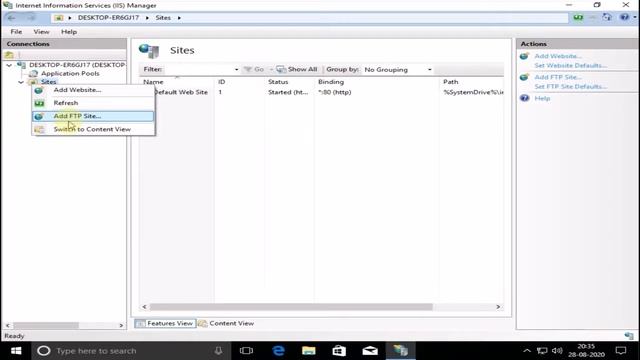This screenshot has height=360, width=640.
Task: Click the server node icon DESKTOP-ER6GJ17
Action: point(21,65)
